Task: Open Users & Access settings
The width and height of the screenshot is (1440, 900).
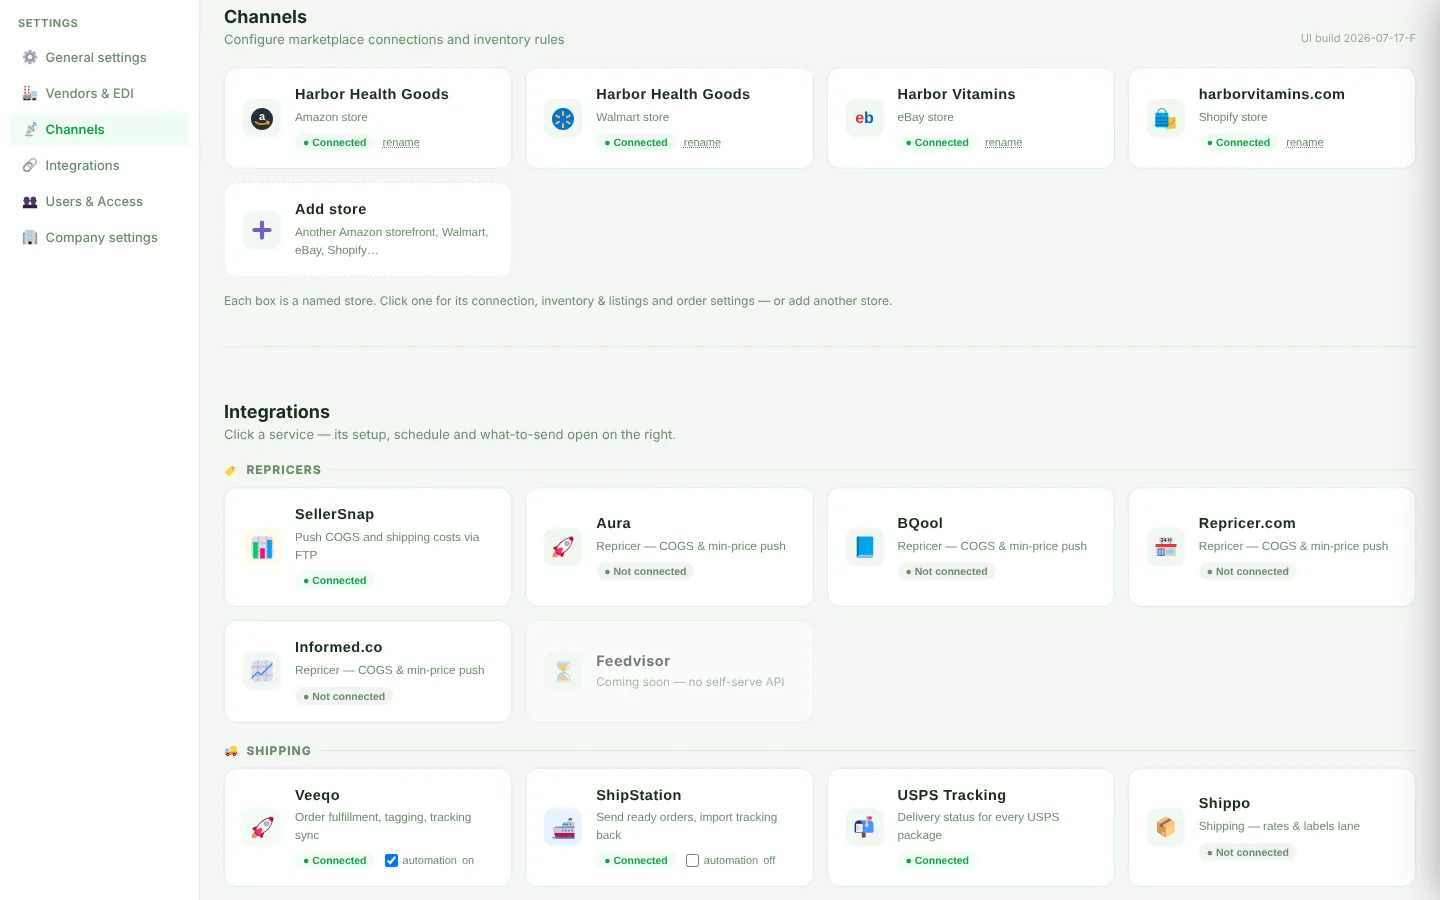Action: coord(99,201)
